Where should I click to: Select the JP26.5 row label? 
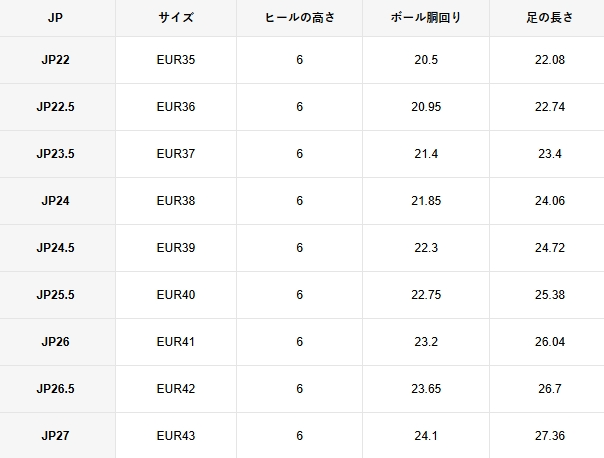click(x=55, y=389)
